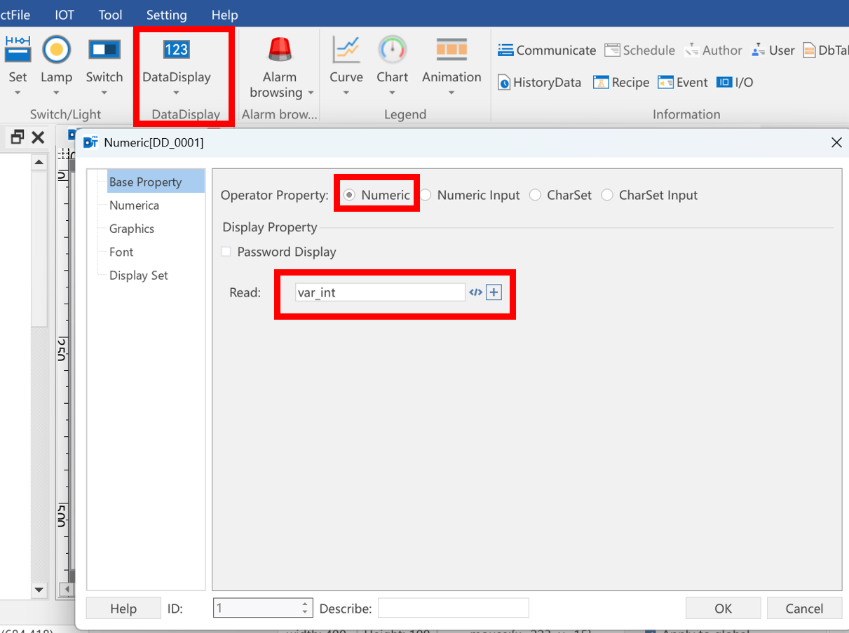Select Base Property in the tree

coord(156,182)
